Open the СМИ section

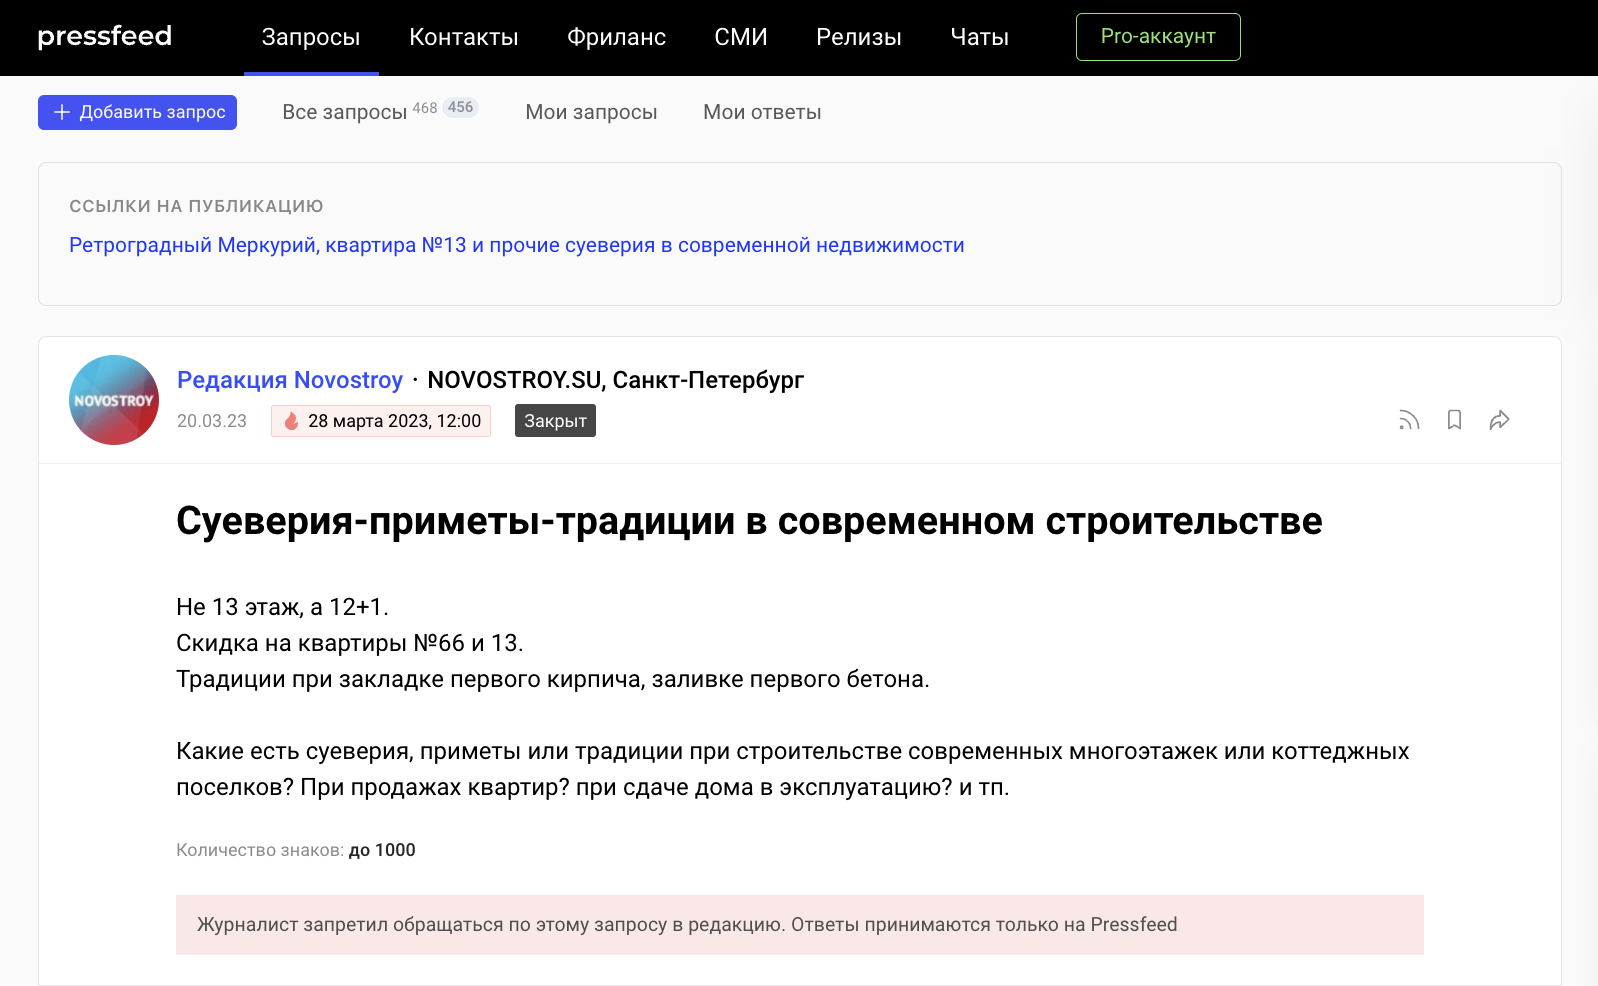(x=741, y=37)
